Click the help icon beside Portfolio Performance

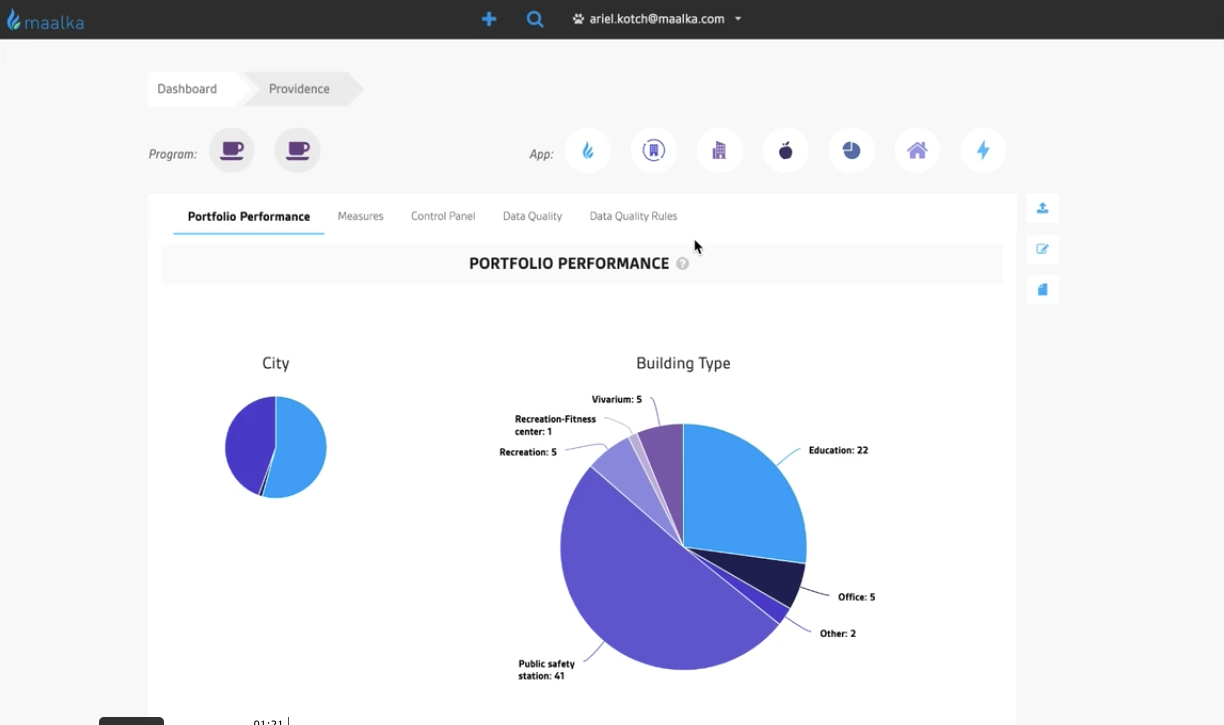683,264
